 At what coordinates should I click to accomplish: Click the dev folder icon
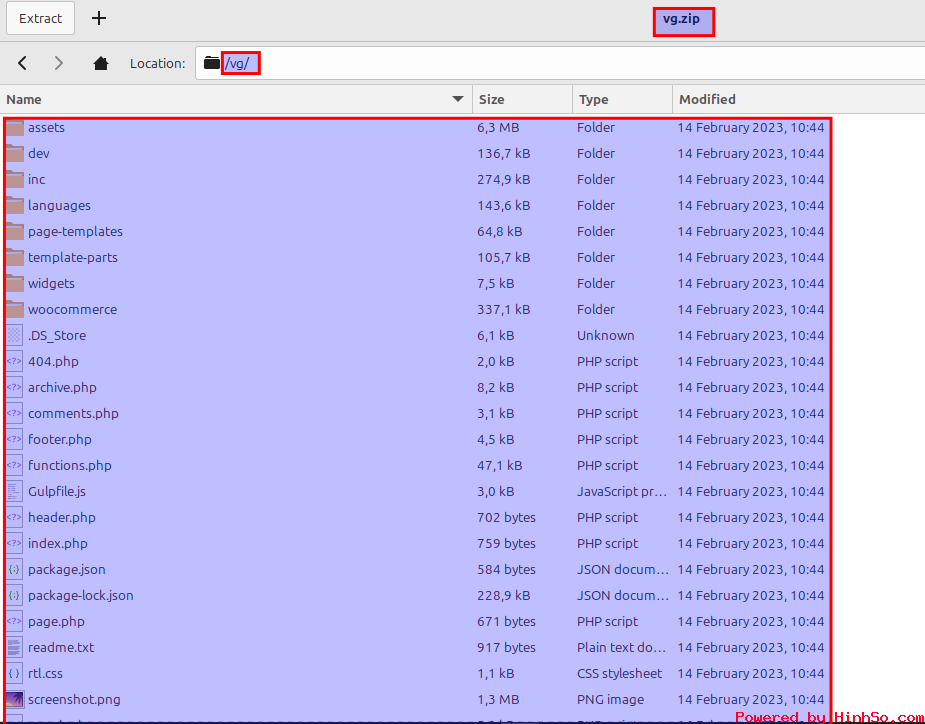click(x=15, y=153)
